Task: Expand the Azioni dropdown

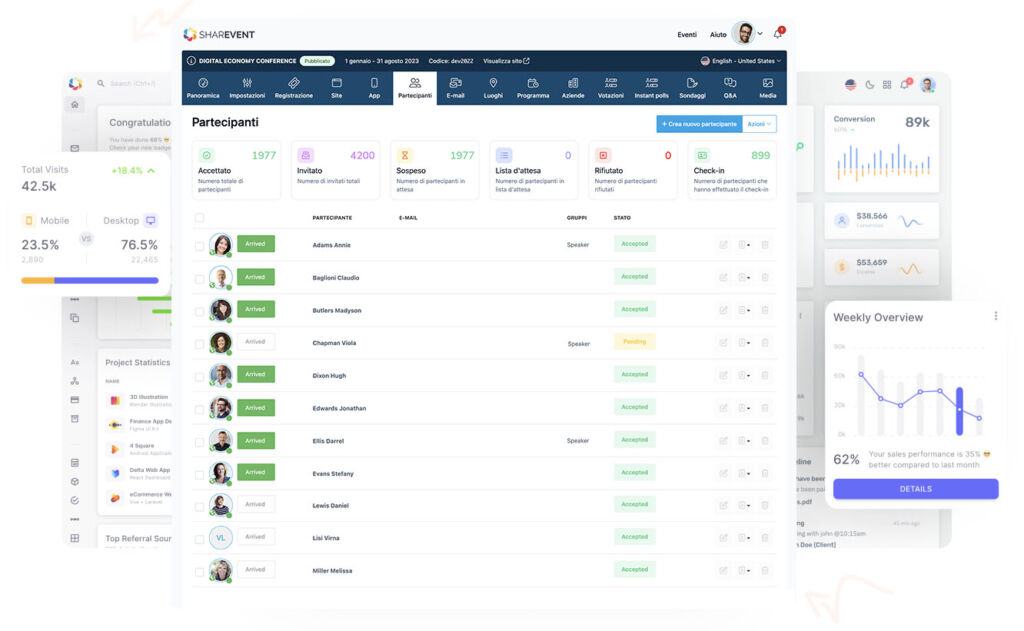Action: [760, 124]
